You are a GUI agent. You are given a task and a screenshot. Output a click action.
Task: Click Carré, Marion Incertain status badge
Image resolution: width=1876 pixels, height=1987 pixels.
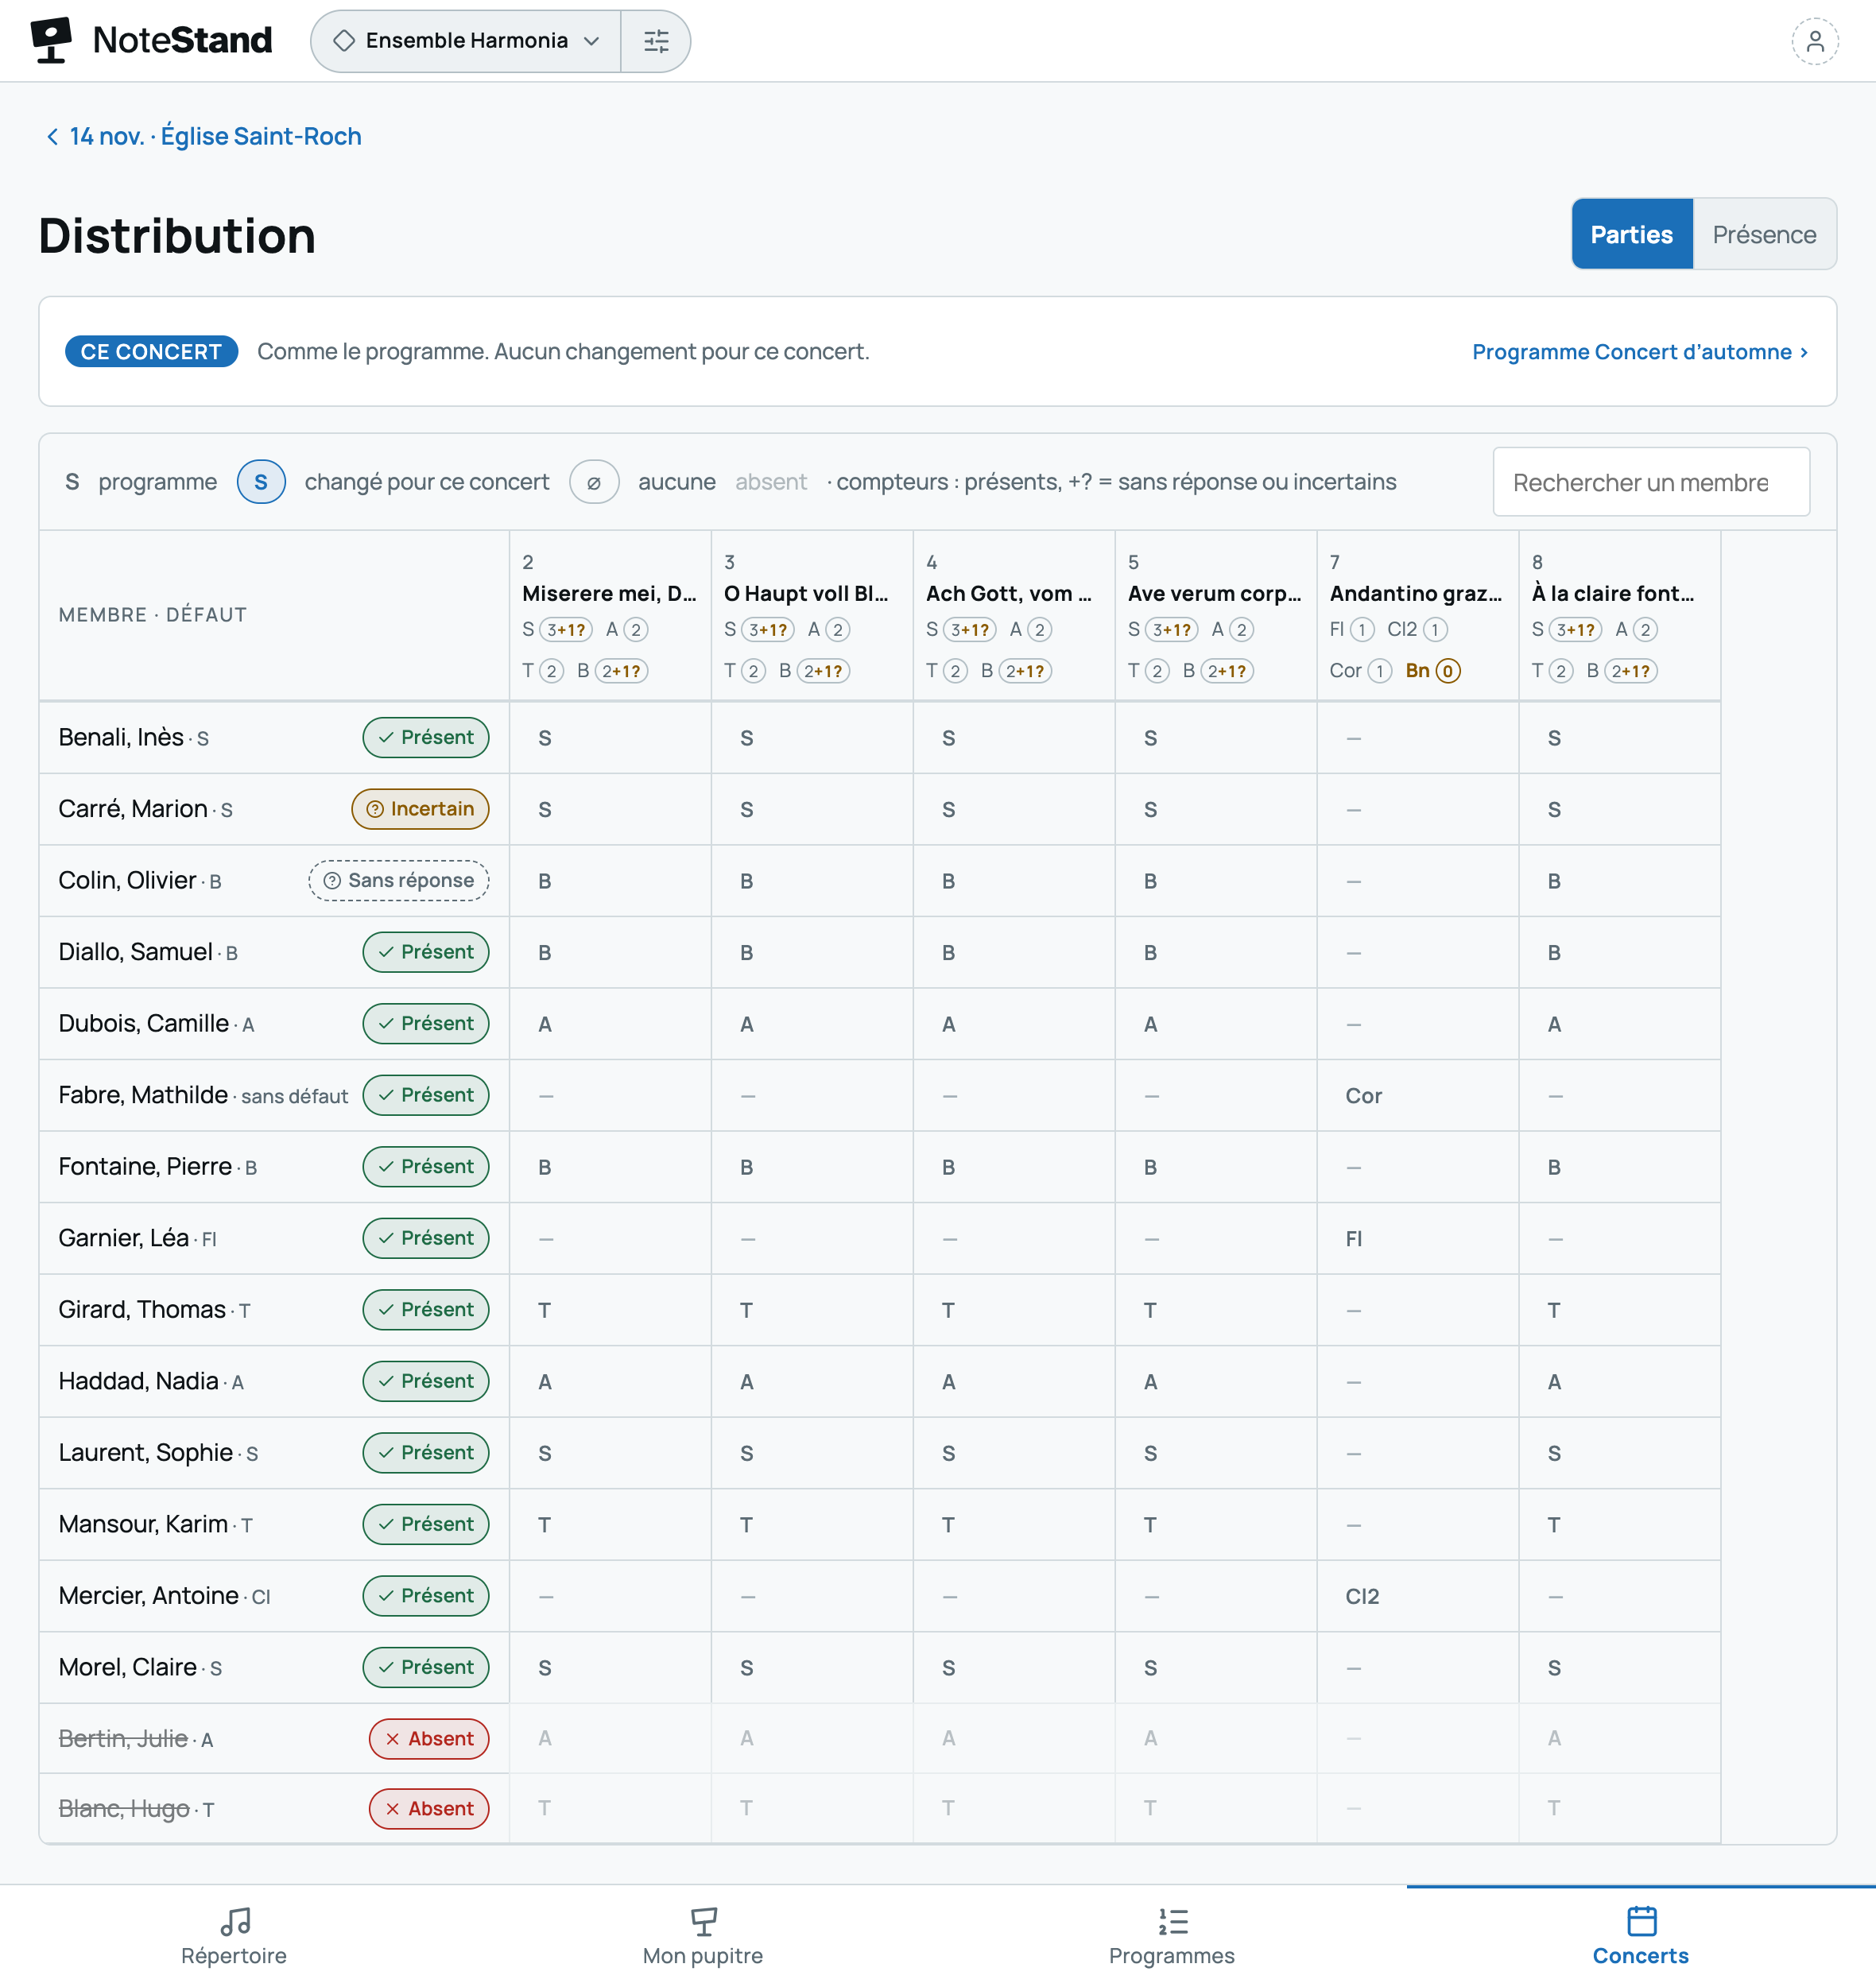(420, 809)
